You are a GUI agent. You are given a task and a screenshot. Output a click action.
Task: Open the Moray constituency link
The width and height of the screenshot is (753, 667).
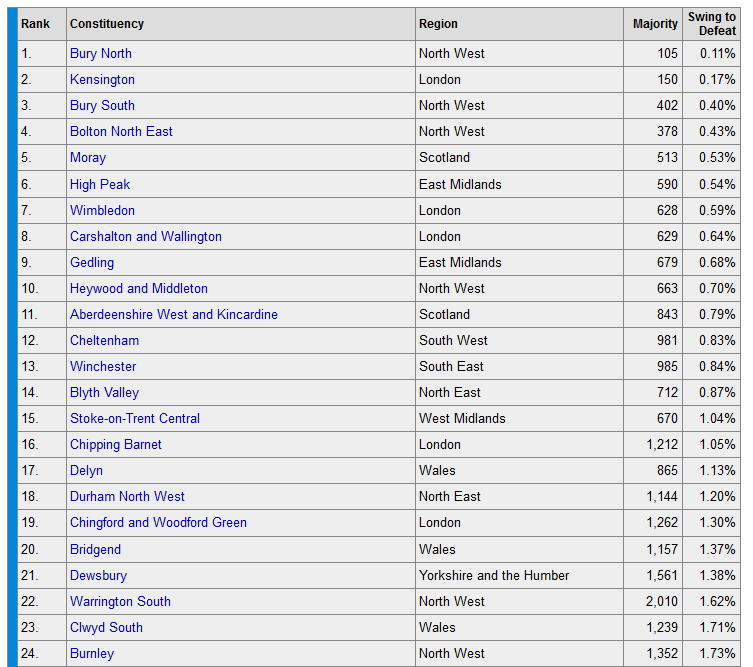click(88, 158)
